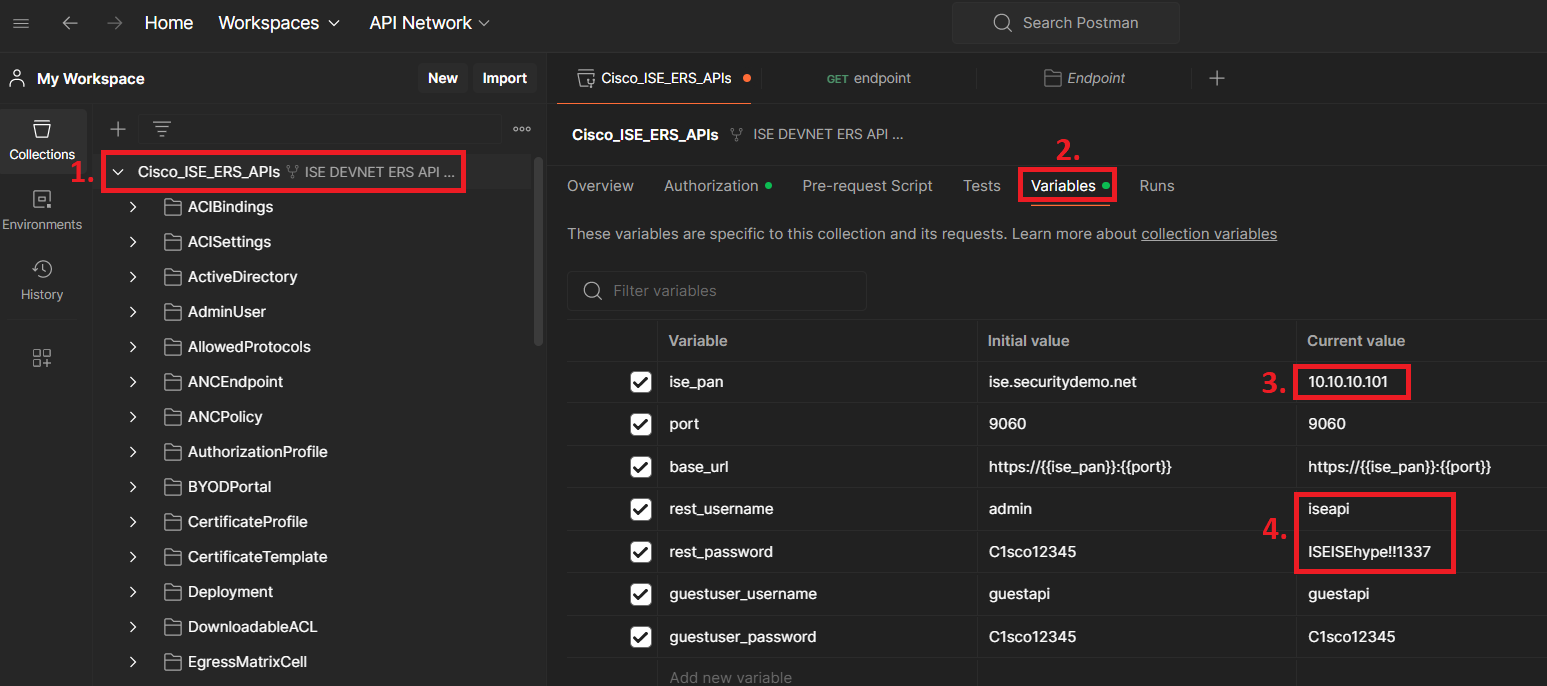Open the filter icon above the collection list

click(161, 128)
